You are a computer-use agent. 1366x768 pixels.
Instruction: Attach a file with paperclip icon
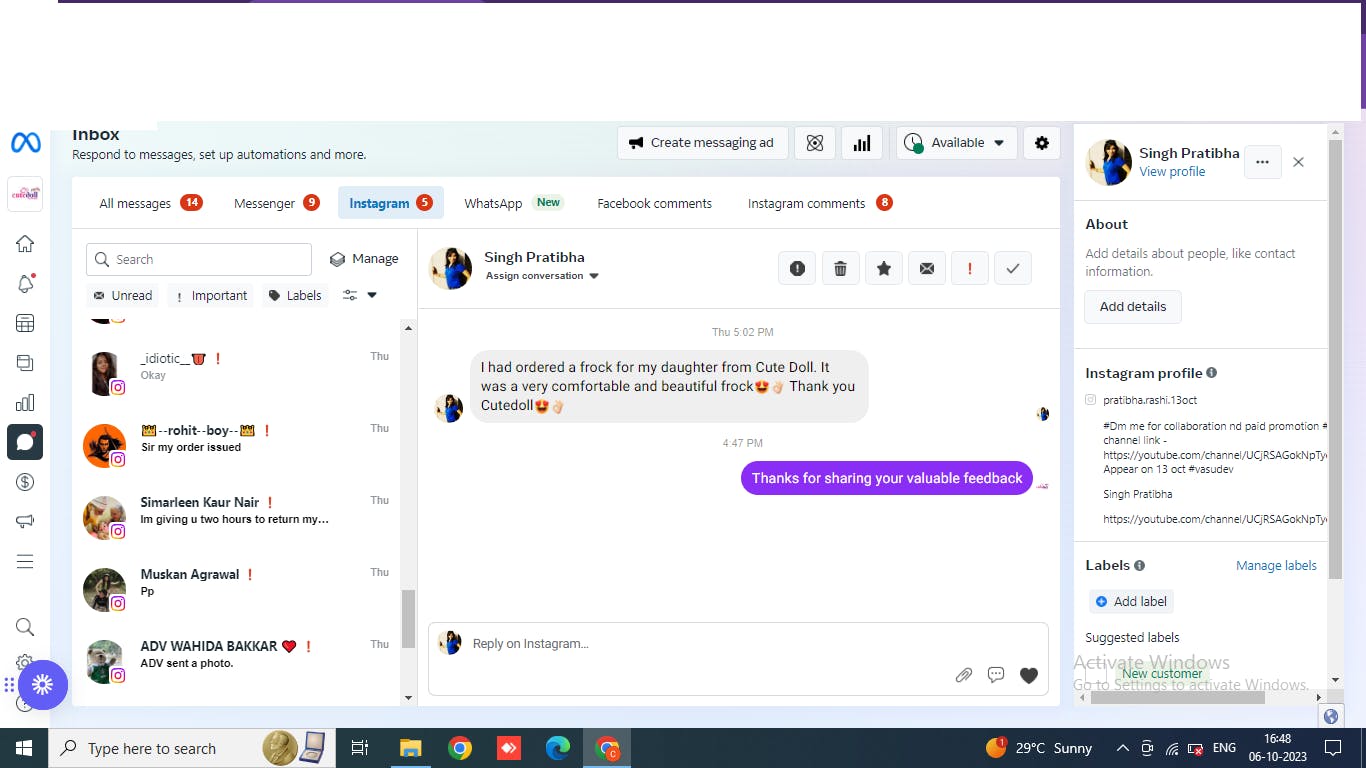[x=963, y=675]
